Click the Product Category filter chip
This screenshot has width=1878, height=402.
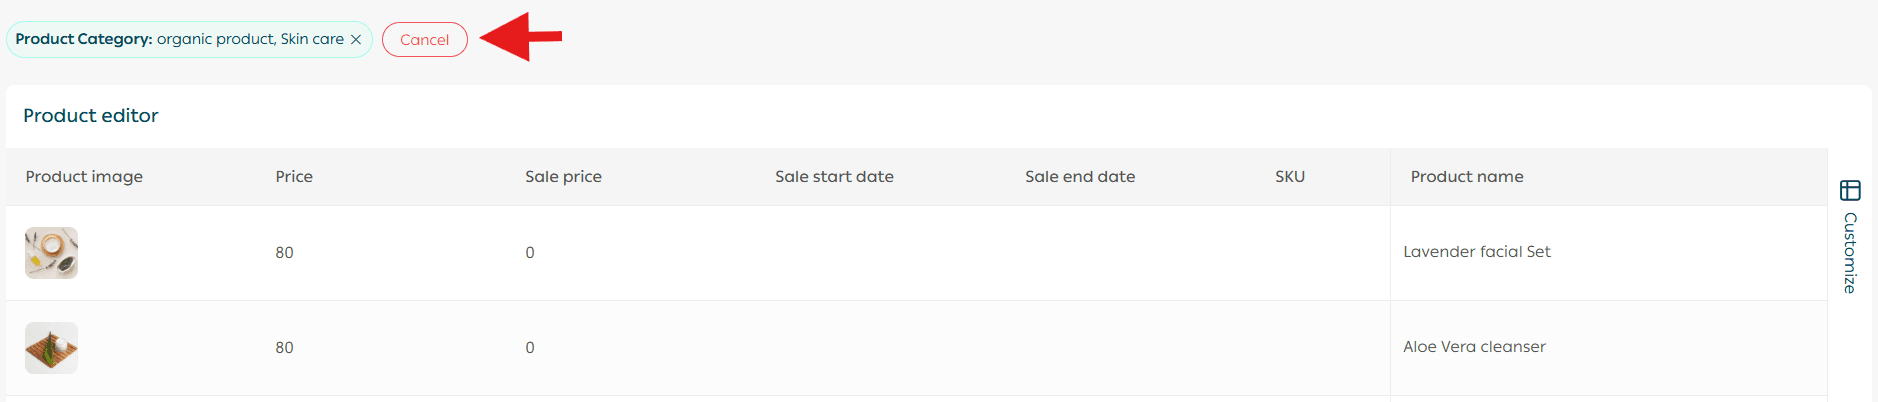click(180, 39)
